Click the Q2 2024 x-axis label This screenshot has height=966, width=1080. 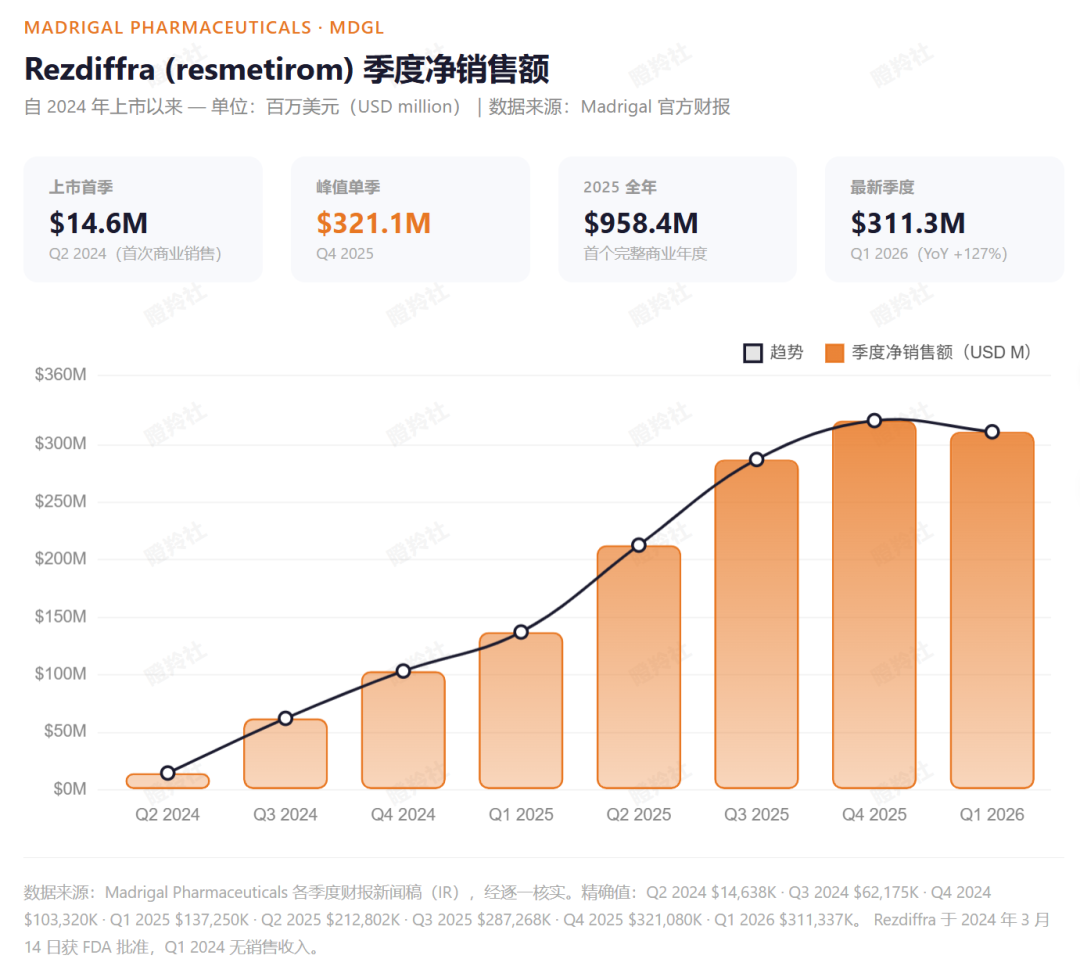(167, 815)
